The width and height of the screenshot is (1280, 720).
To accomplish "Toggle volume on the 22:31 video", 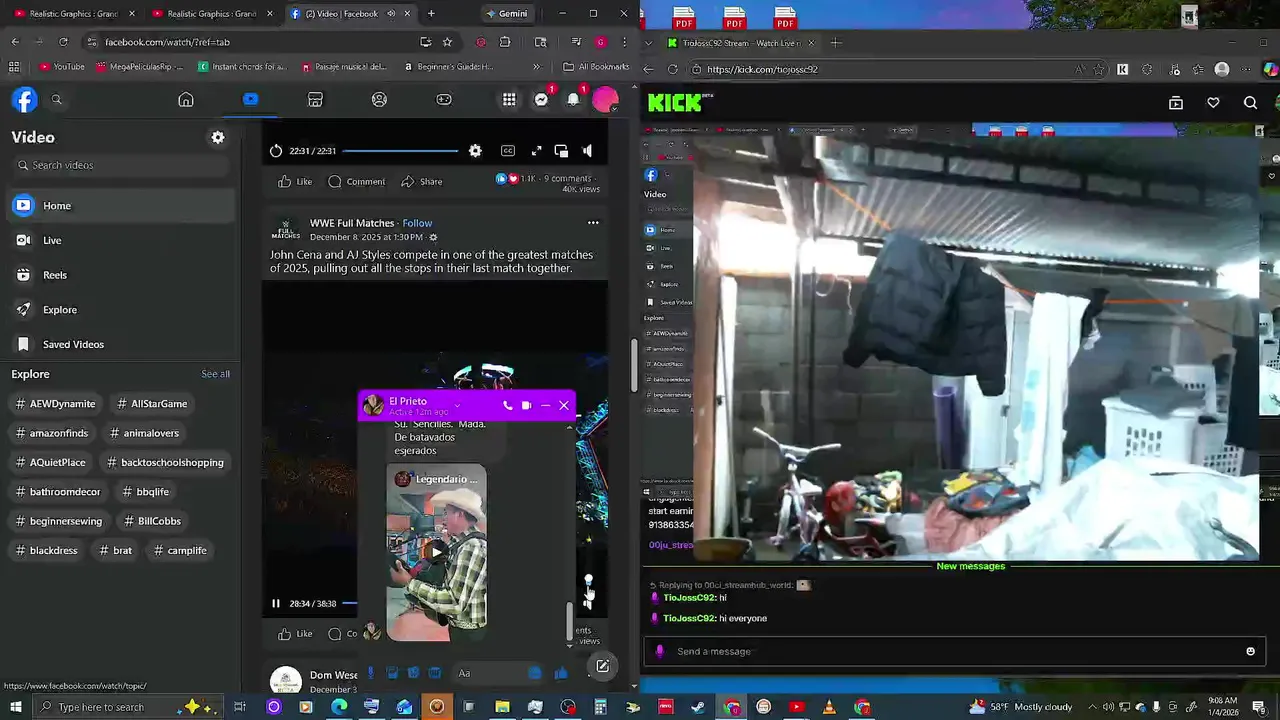I will tap(587, 151).
